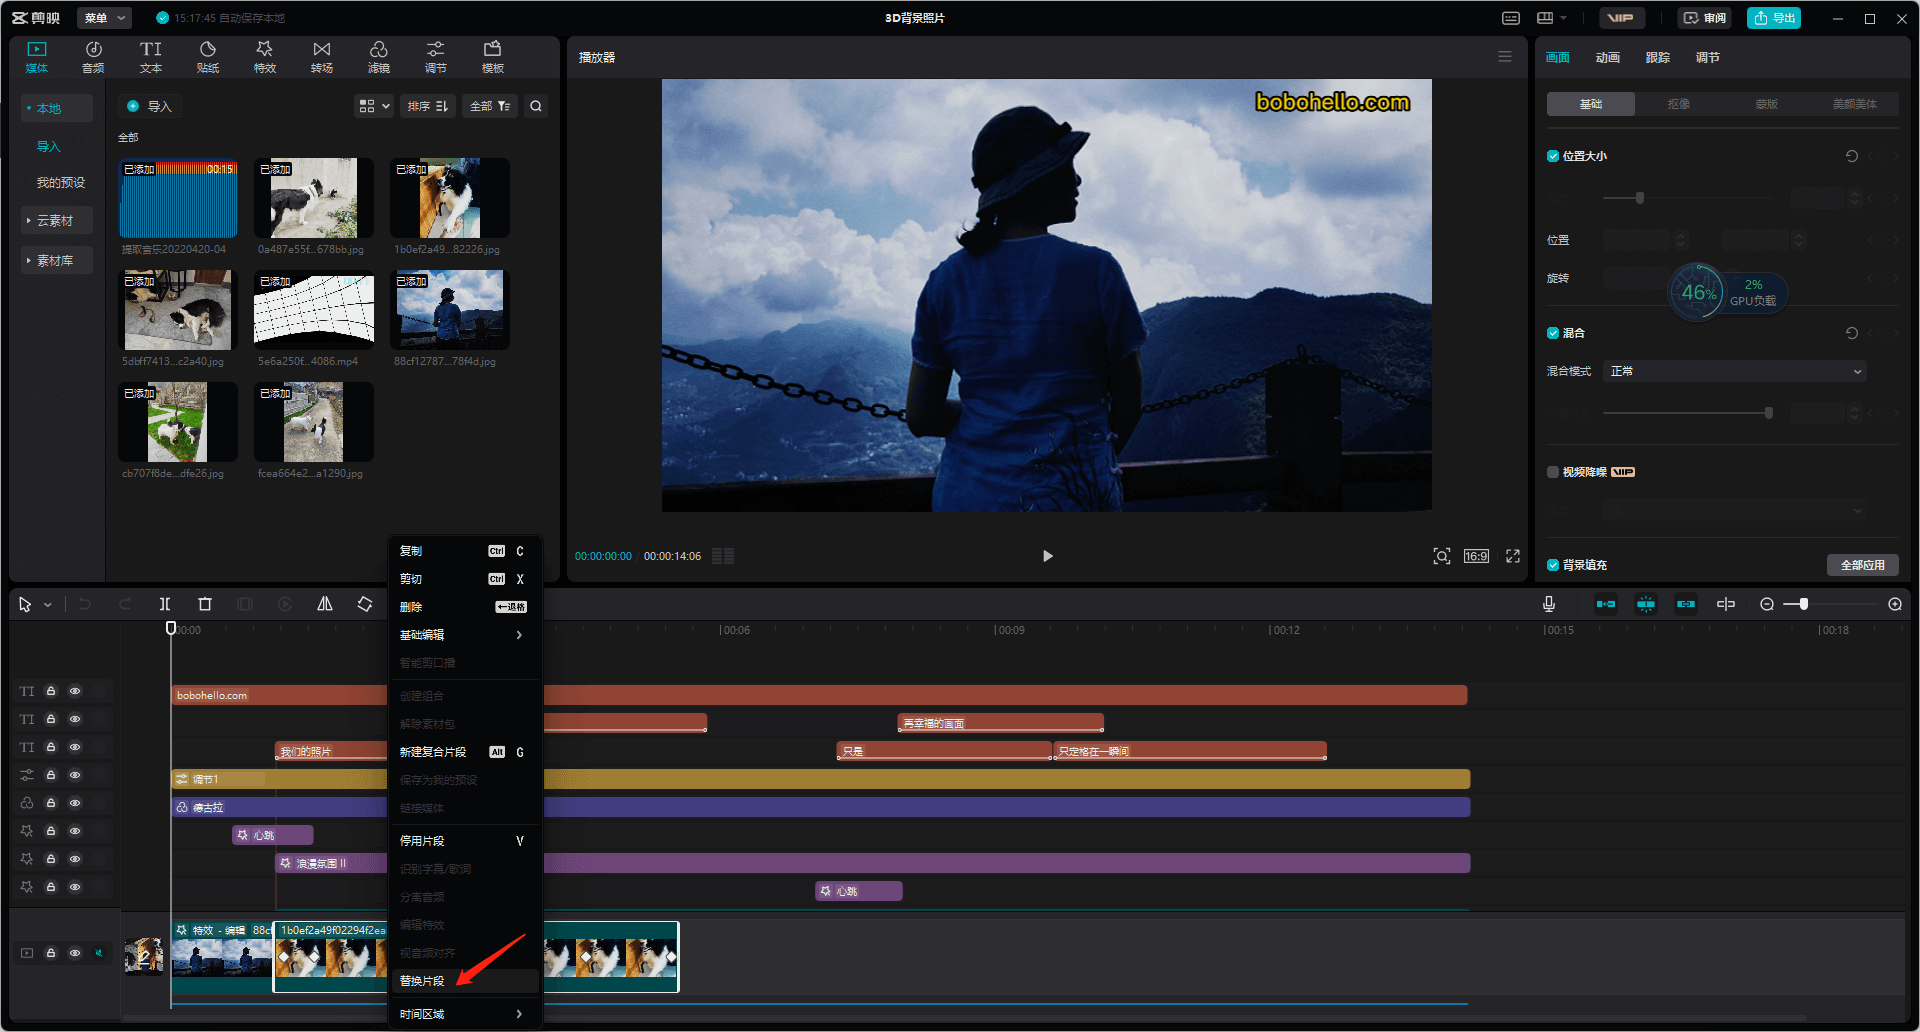Viewport: 1920px width, 1032px height.
Task: Click the rotate icon in timeline toolbar
Action: click(x=365, y=604)
